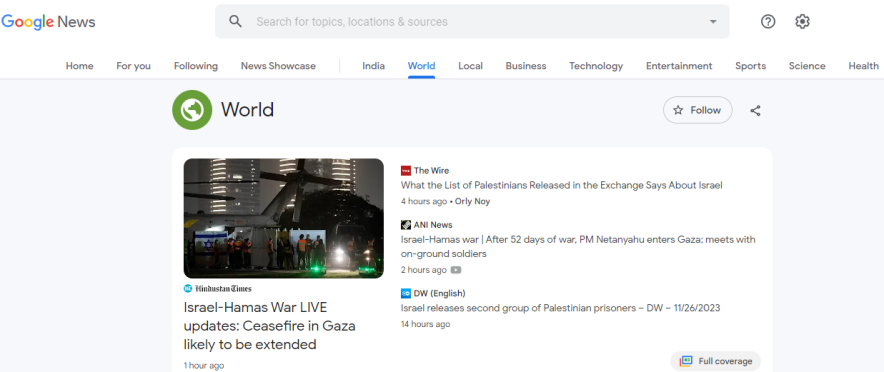The width and height of the screenshot is (884, 372).
Task: Click DW (English) source name
Action: coord(440,293)
